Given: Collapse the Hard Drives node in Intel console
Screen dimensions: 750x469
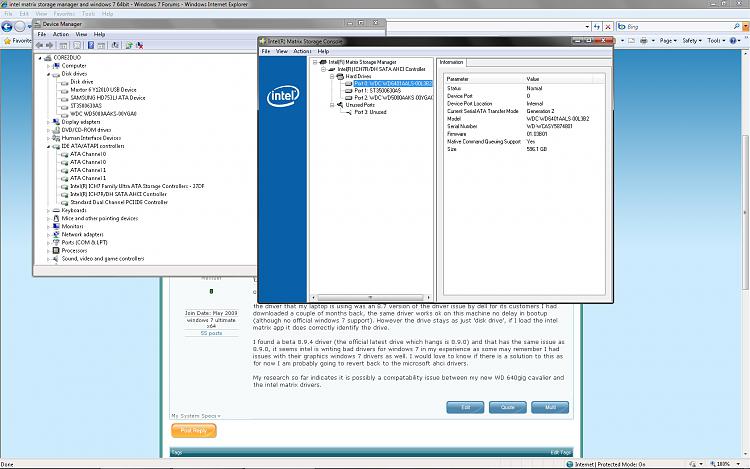Looking at the screenshot, I should [x=331, y=76].
